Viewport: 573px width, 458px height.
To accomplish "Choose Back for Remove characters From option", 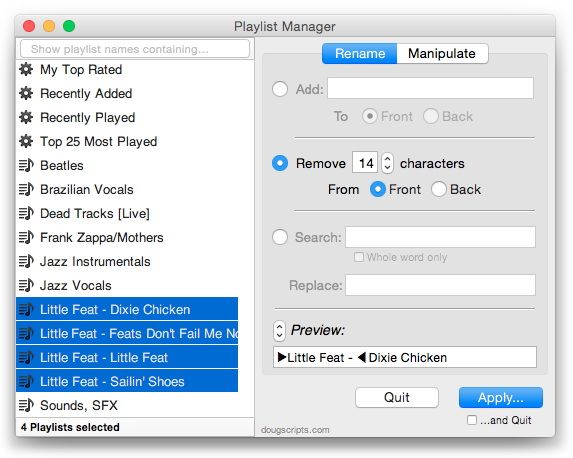I will (x=439, y=189).
